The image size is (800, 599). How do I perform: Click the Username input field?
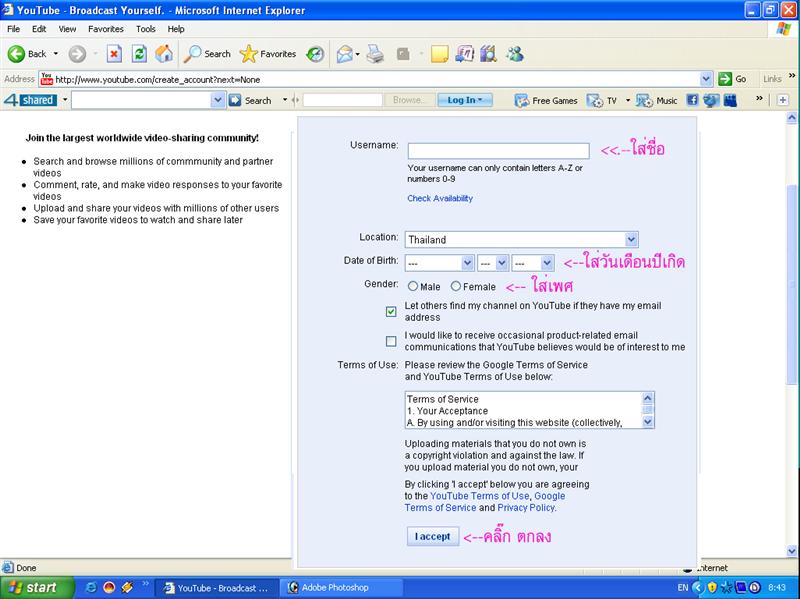click(x=497, y=151)
